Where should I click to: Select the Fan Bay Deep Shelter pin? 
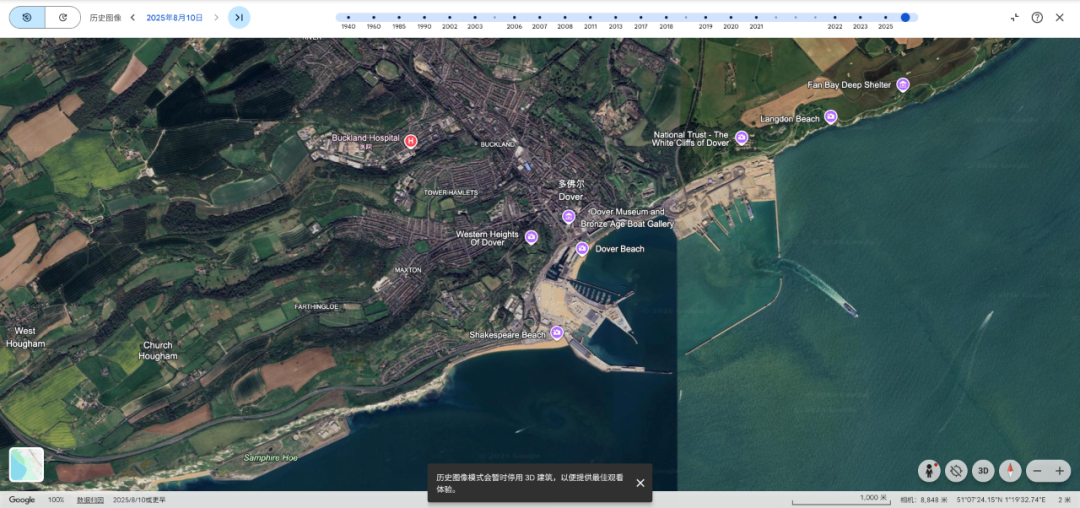pyautogui.click(x=903, y=85)
